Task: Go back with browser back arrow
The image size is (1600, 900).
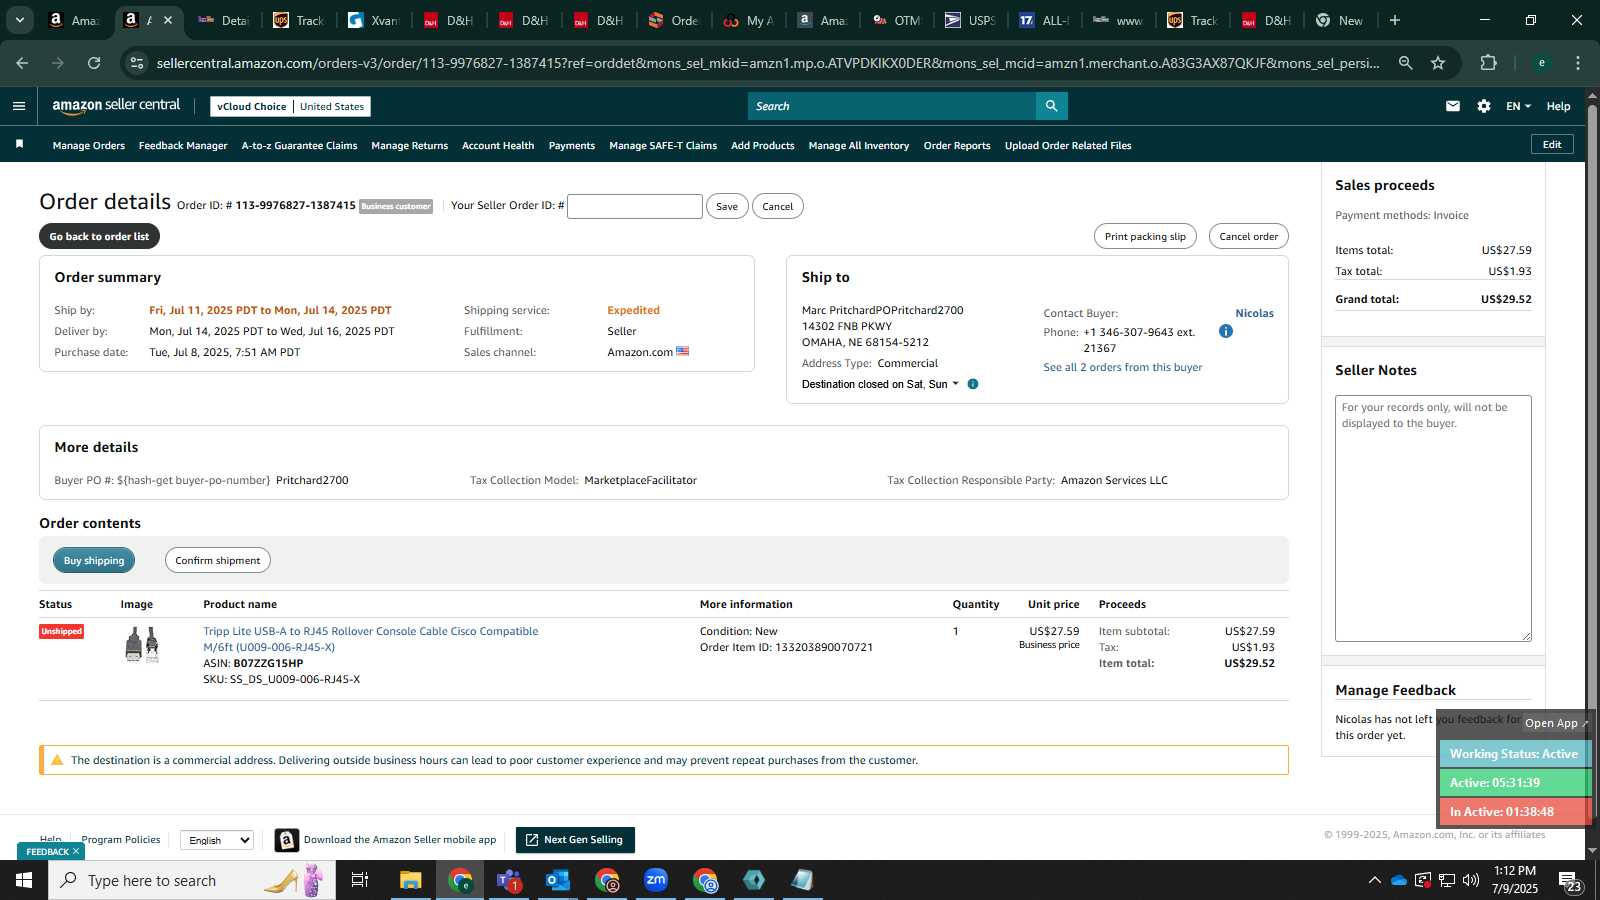Action: 22,63
